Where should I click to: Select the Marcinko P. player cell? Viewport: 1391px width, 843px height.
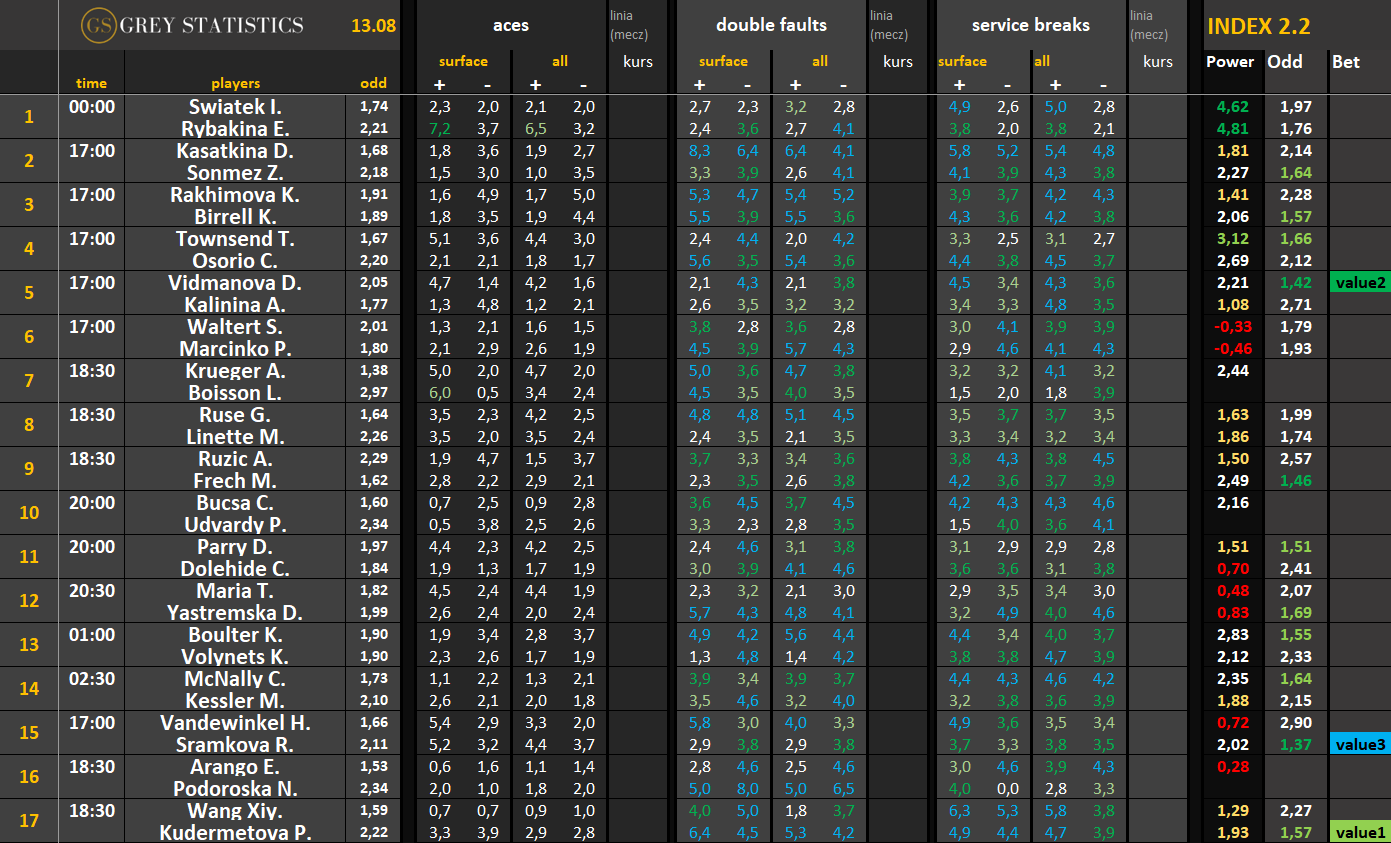(x=235, y=348)
